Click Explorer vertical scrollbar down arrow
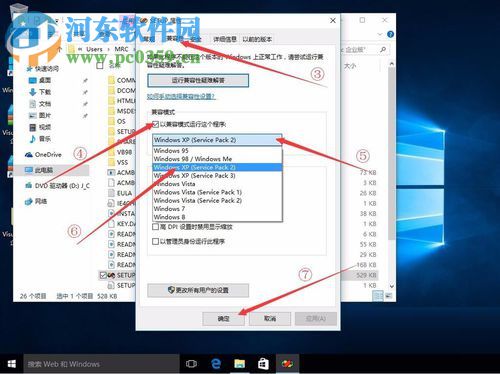The image size is (500, 374). [392, 286]
